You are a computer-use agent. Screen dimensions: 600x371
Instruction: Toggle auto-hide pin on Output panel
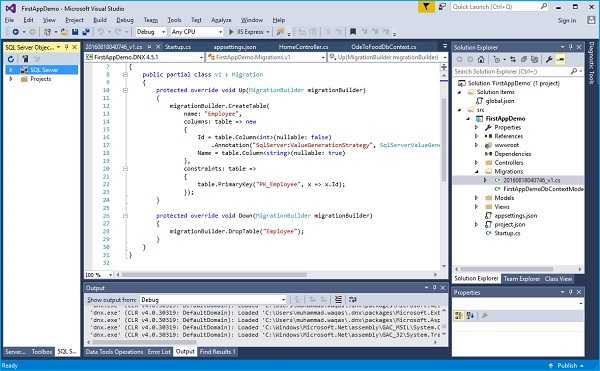coord(435,287)
